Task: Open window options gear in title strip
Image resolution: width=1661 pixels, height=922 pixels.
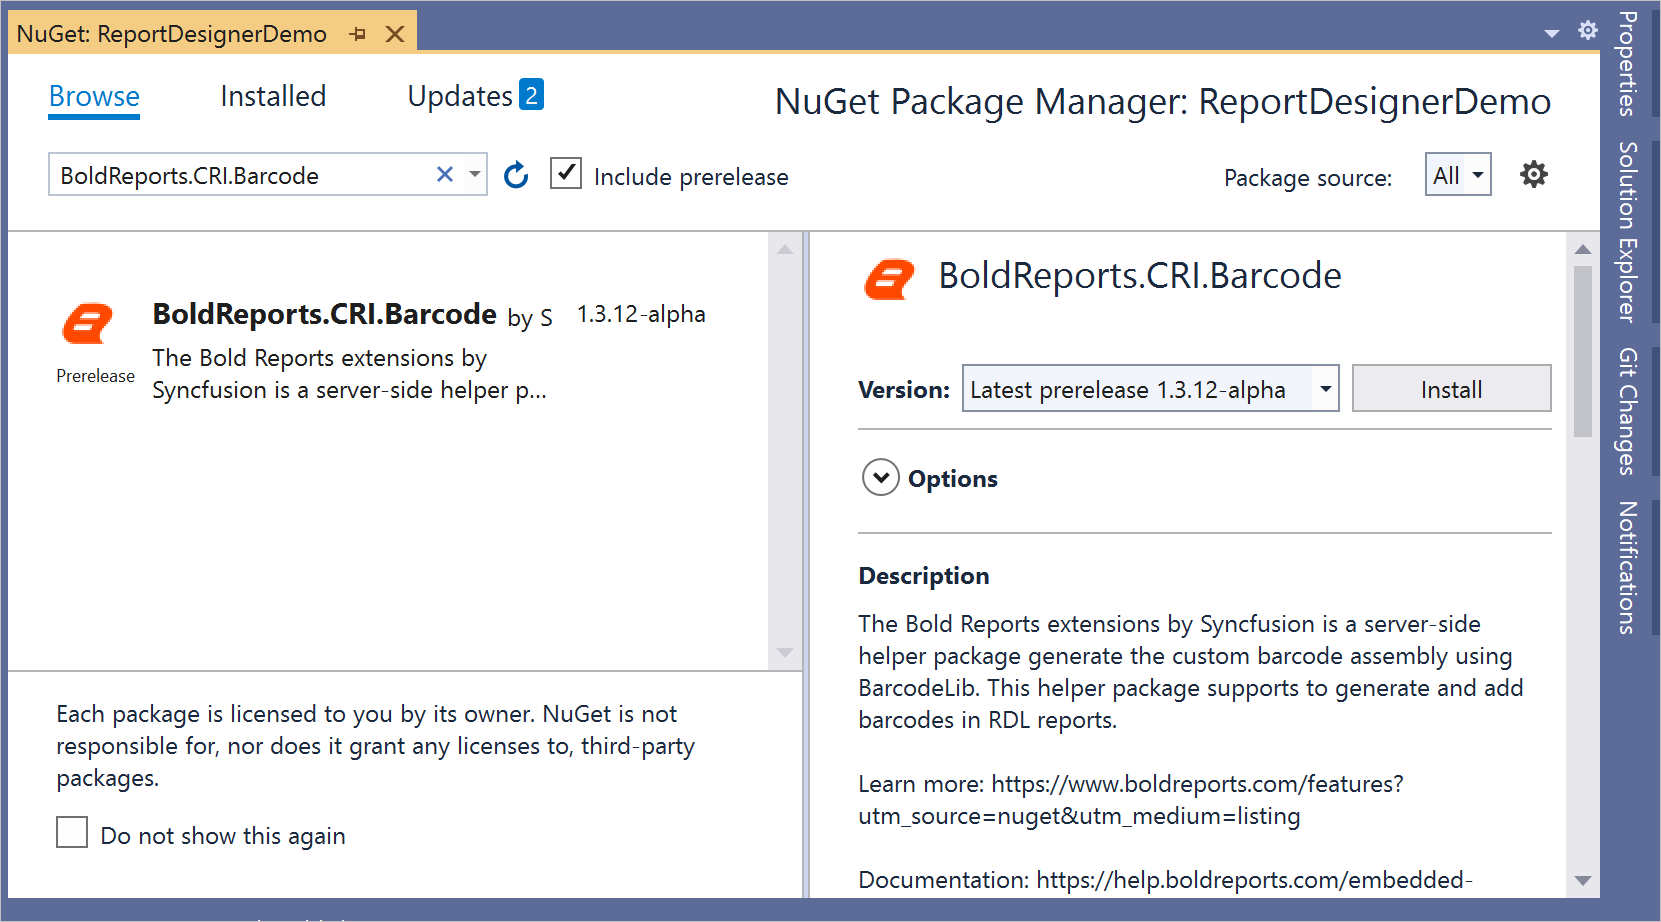Action: 1587,30
